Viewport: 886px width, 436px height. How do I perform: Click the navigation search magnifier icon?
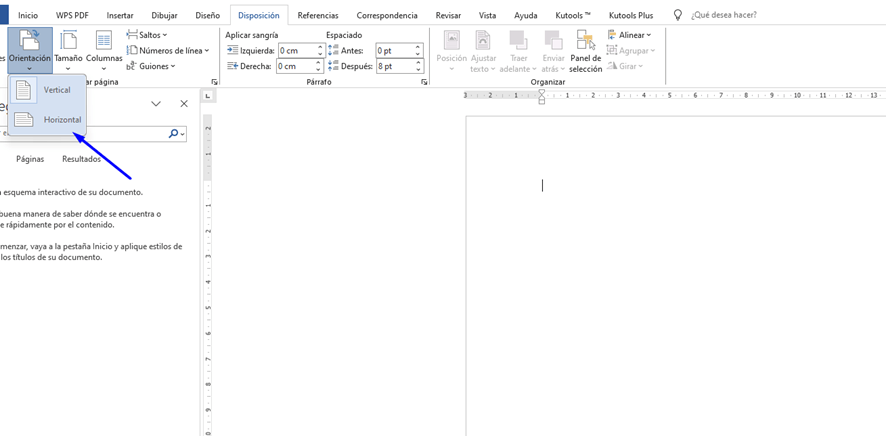pos(173,133)
